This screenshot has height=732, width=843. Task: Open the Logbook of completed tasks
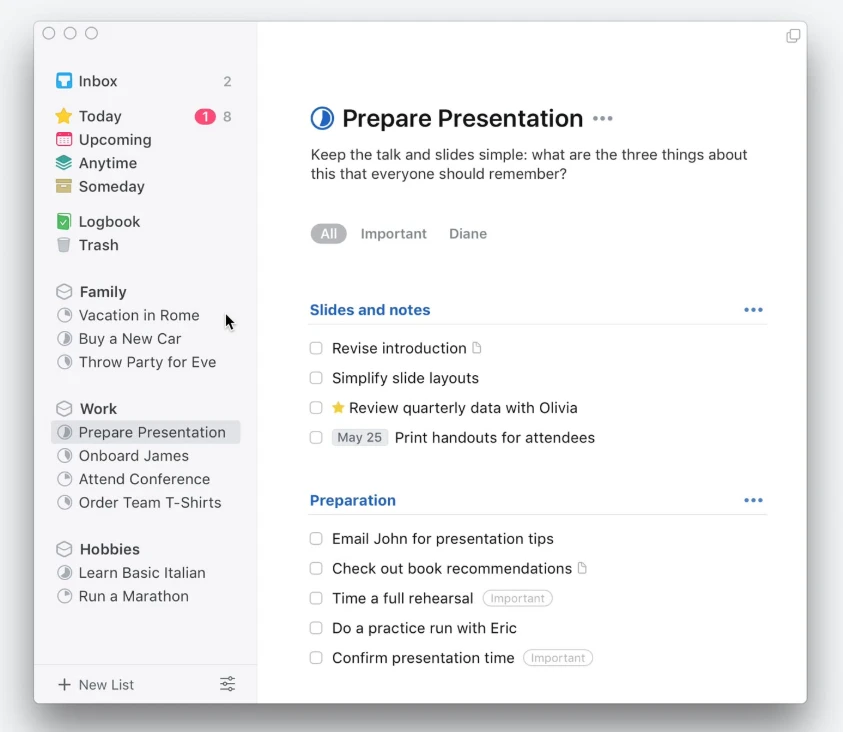point(109,221)
